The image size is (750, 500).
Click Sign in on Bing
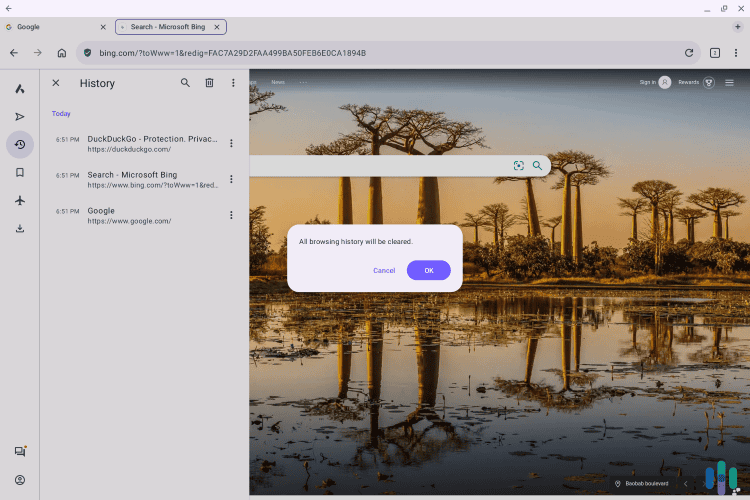click(x=655, y=82)
